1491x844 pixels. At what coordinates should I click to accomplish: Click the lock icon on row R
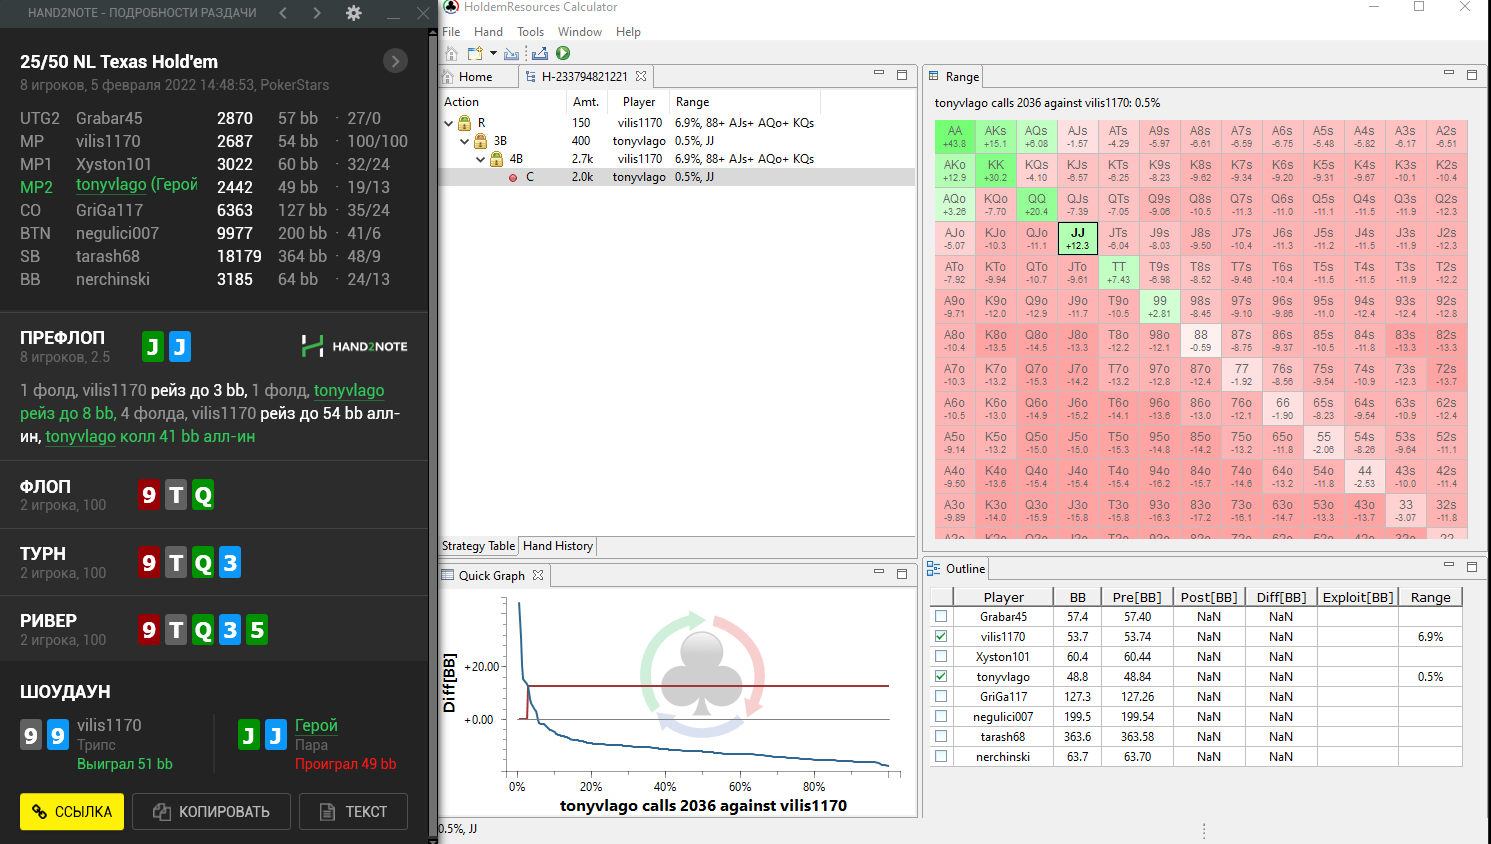(x=465, y=123)
